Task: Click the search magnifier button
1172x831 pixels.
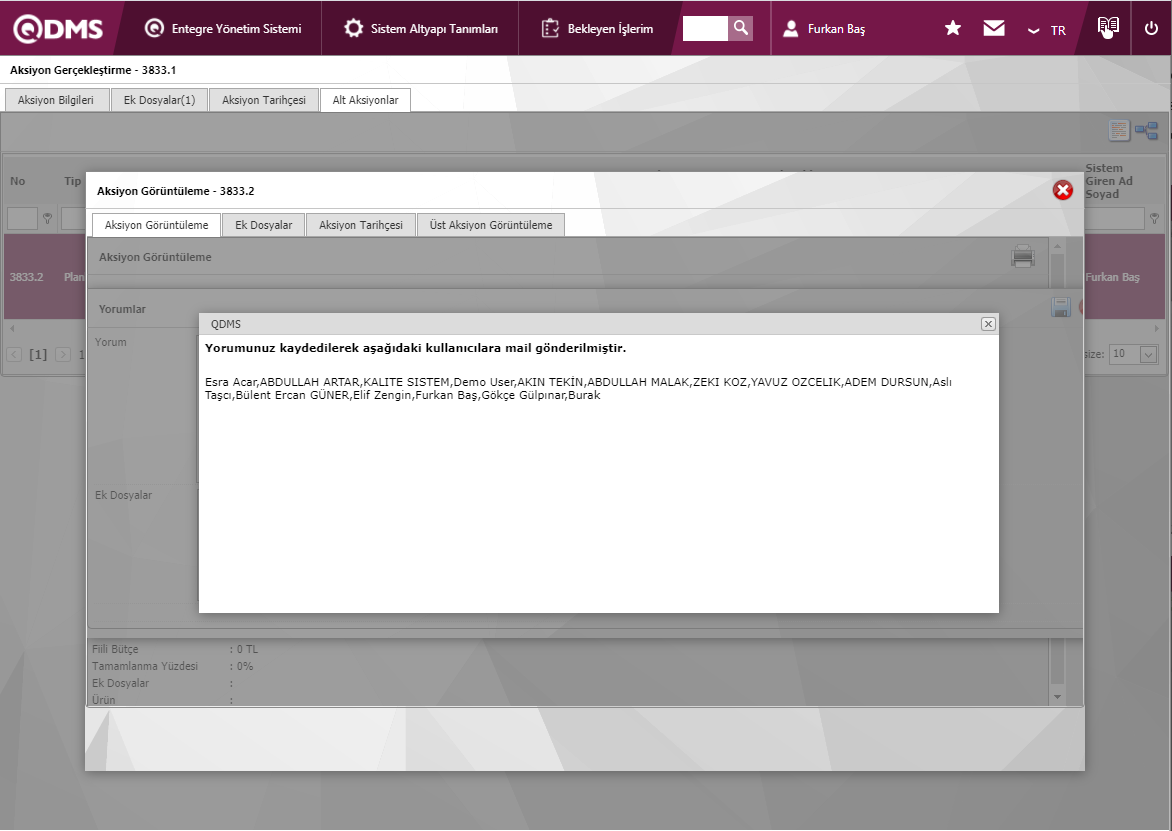Action: (x=740, y=28)
